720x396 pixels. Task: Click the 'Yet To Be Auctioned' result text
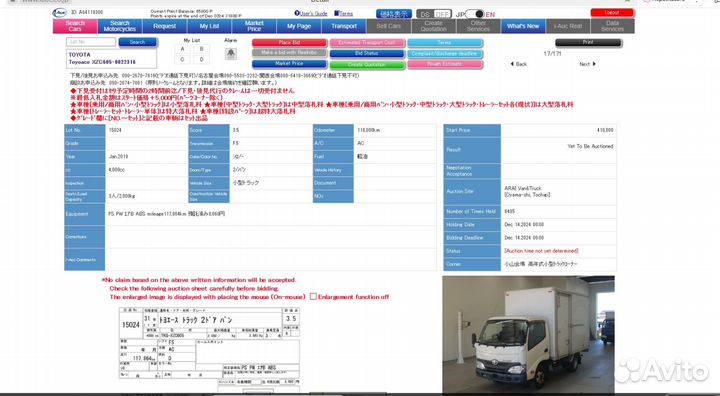(x=590, y=146)
